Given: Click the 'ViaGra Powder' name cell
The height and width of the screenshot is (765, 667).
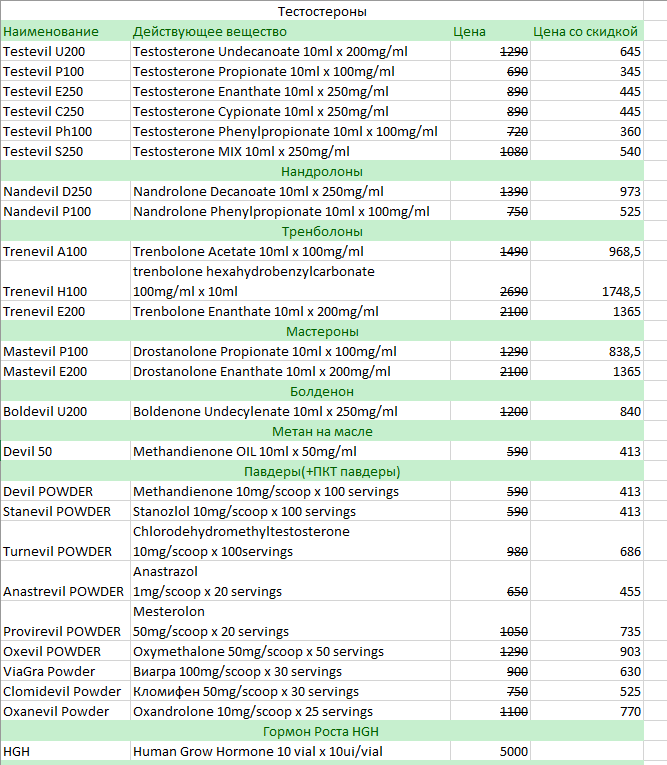Looking at the screenshot, I should pyautogui.click(x=49, y=671).
